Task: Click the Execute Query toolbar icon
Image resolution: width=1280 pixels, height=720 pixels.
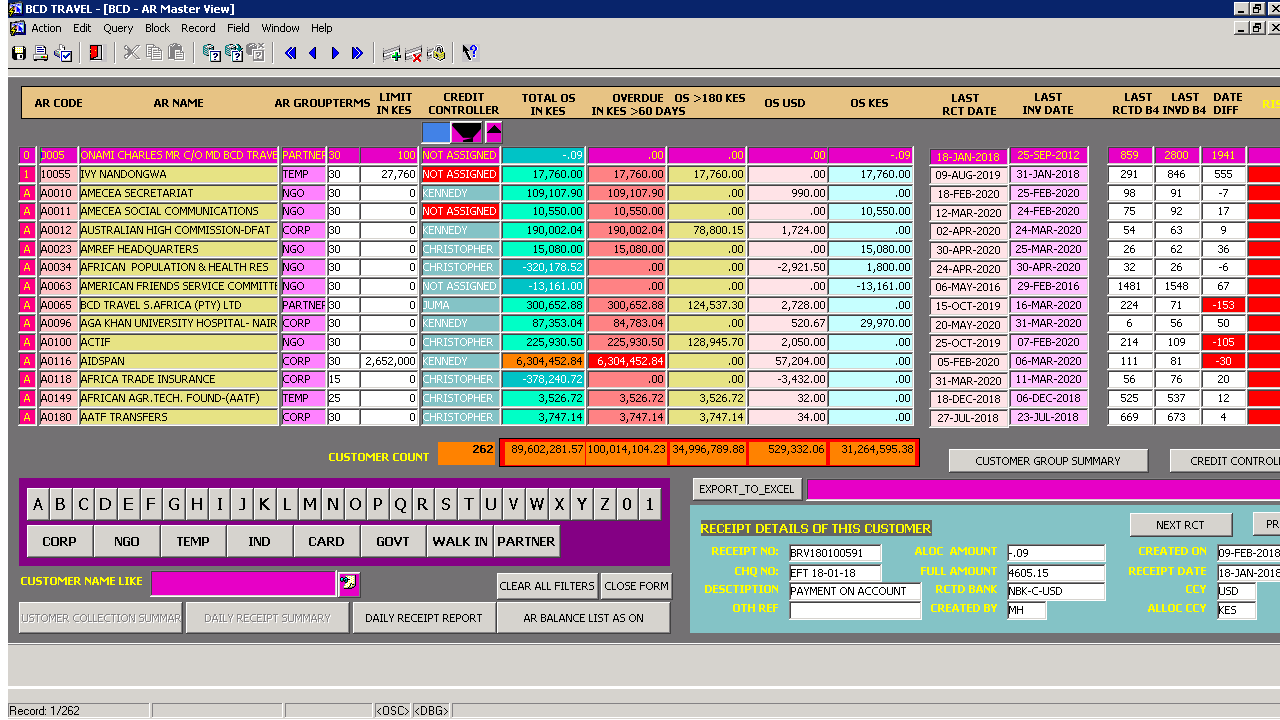Action: (234, 53)
